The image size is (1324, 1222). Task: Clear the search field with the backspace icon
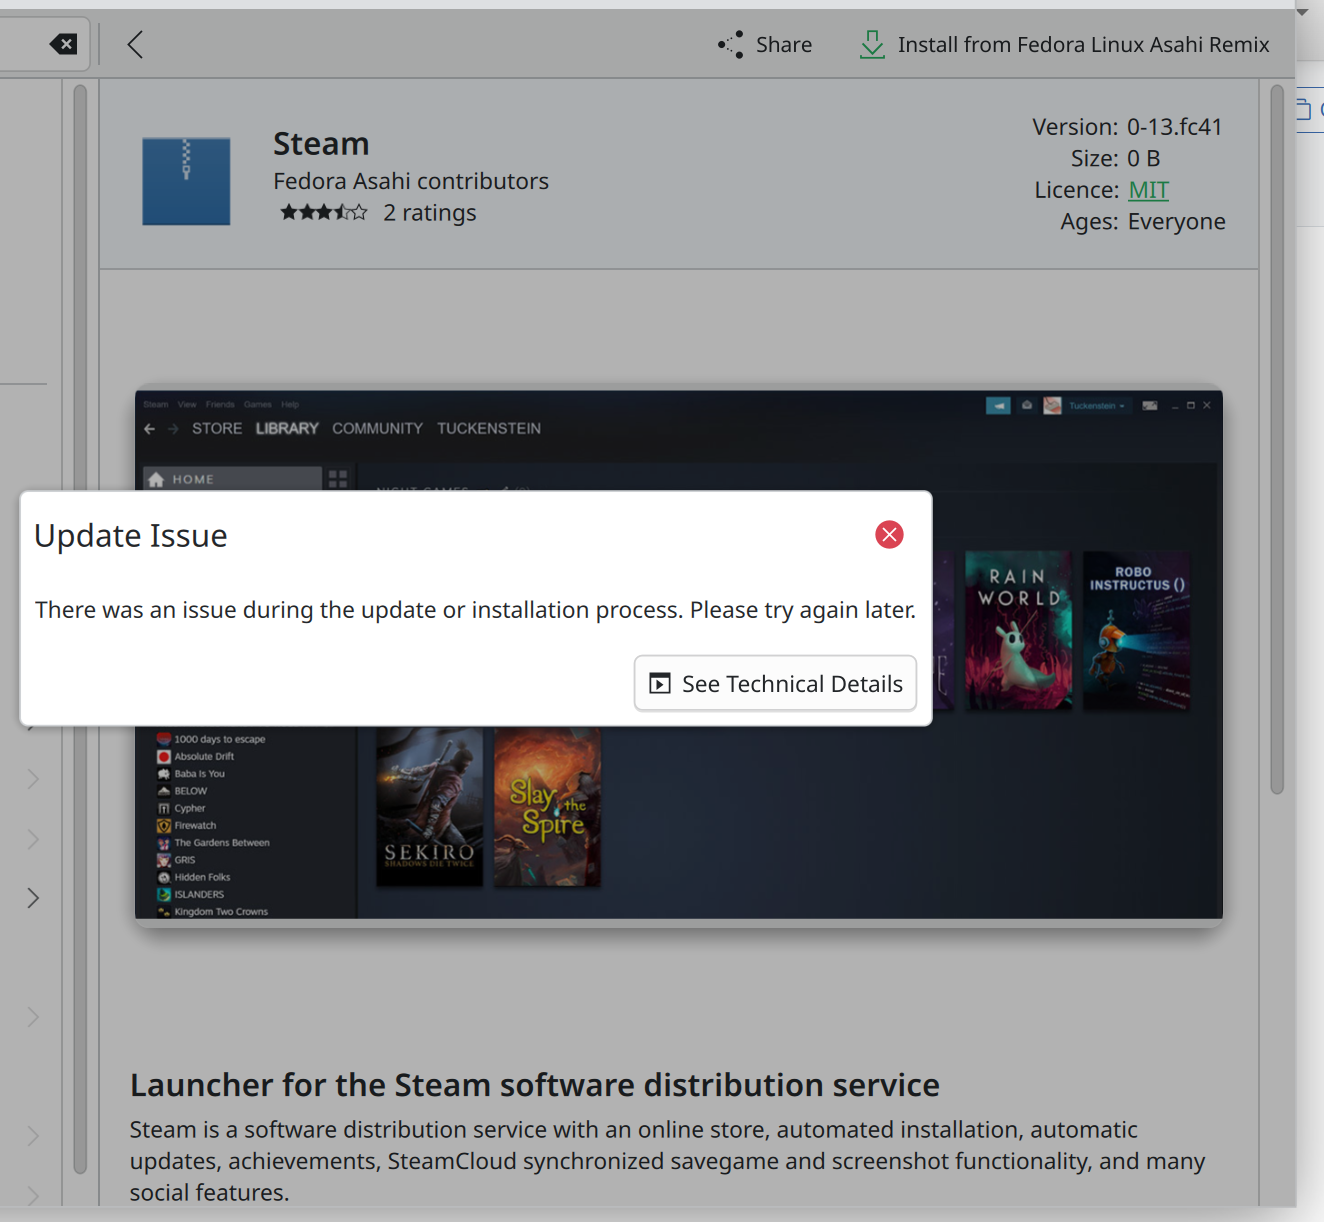[x=63, y=44]
